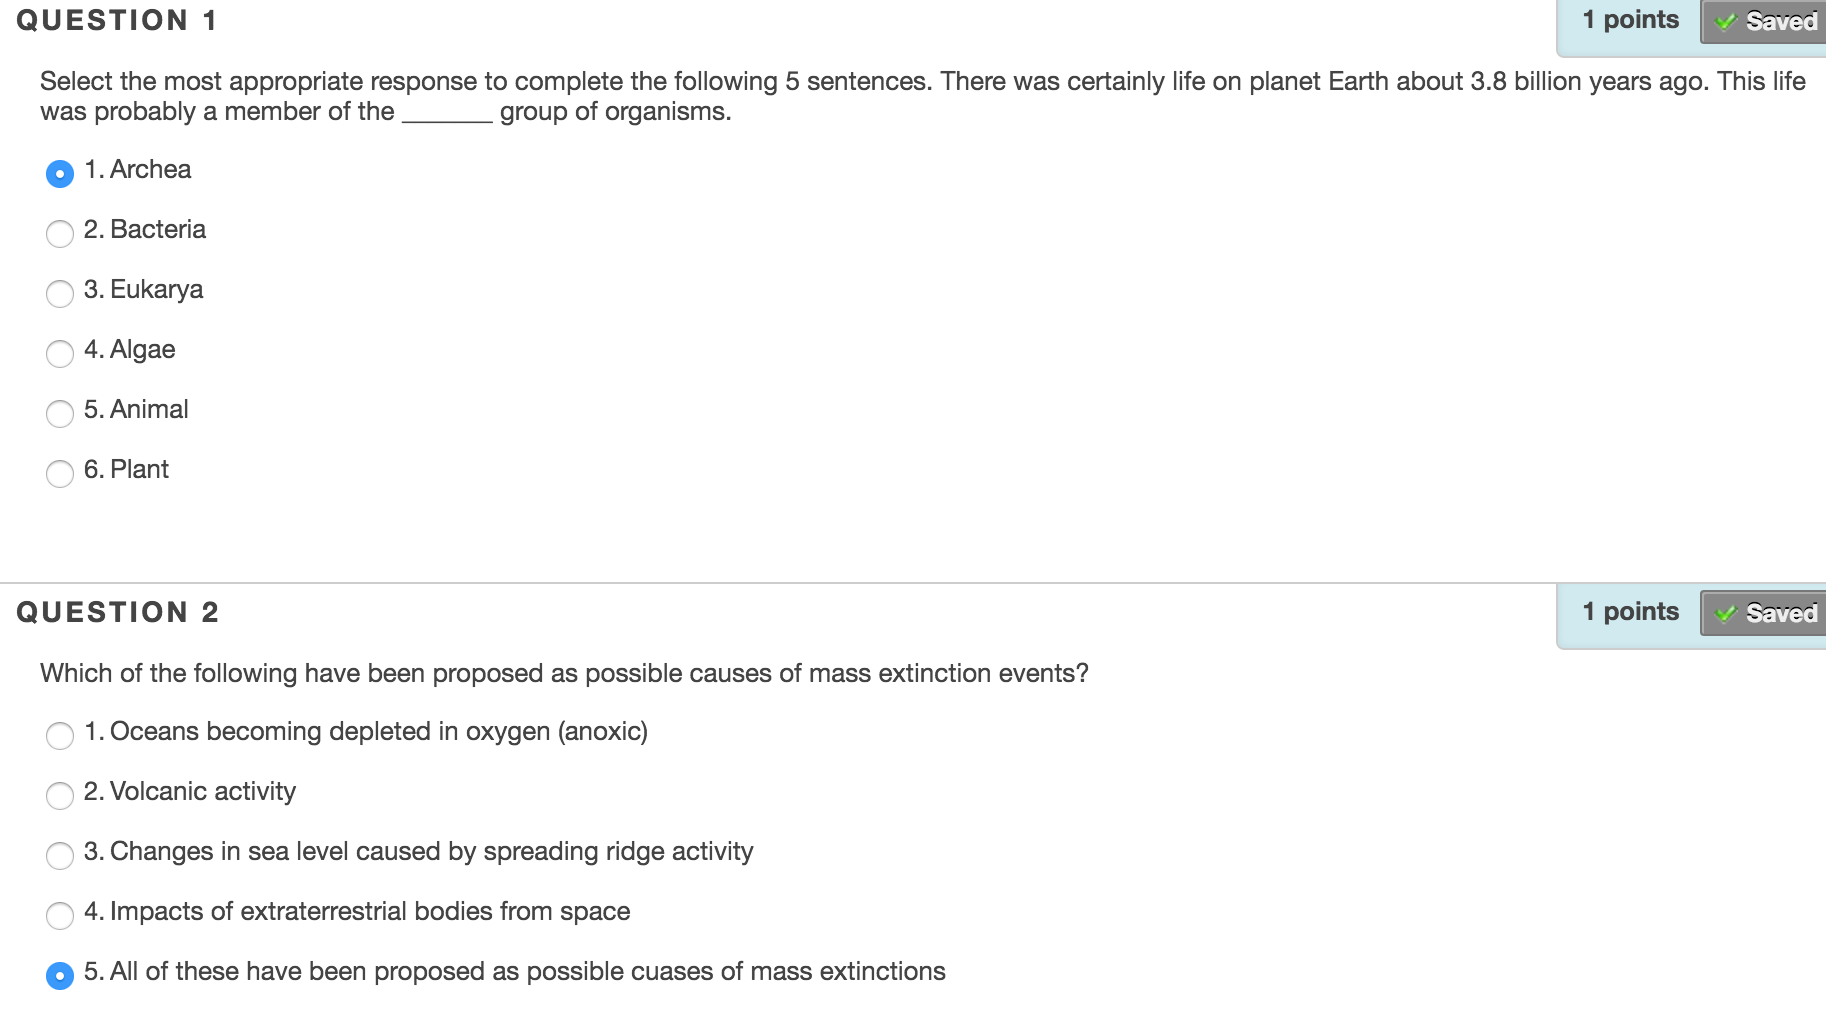Screen dimensions: 1826x1014
Task: Select the Archea radio option
Action: [x=60, y=174]
